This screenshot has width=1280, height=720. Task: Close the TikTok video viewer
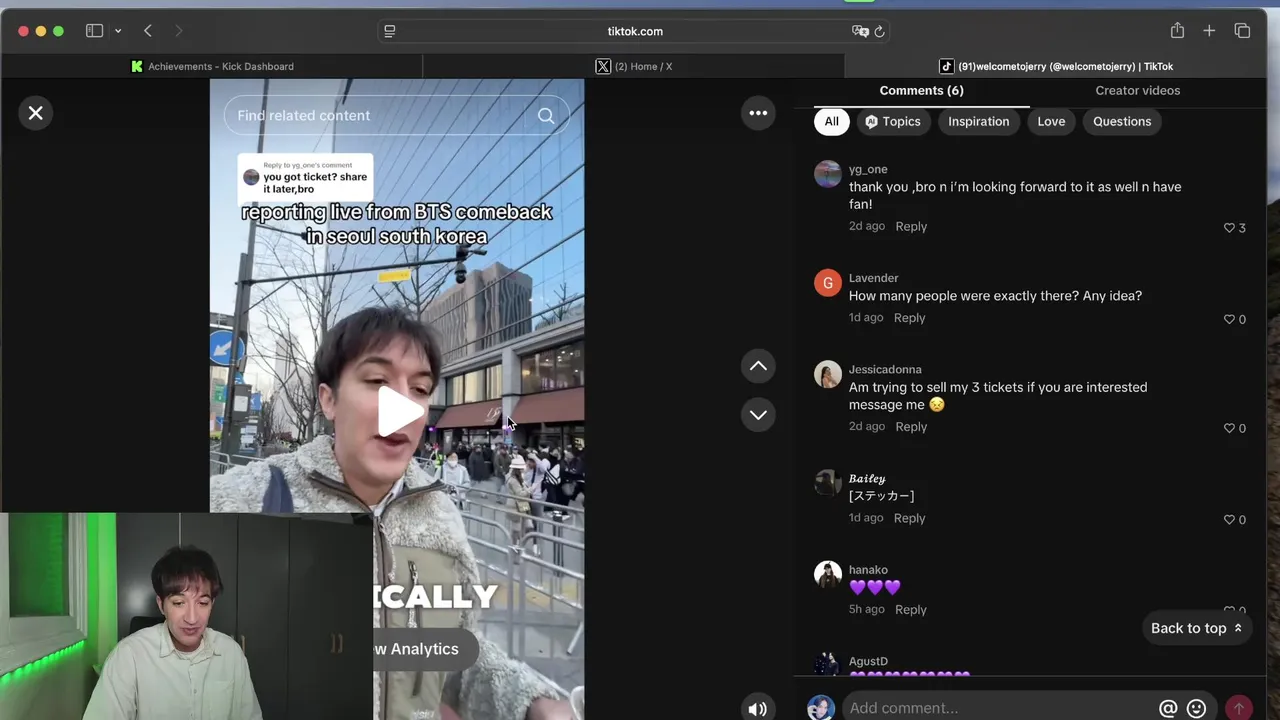coord(36,113)
